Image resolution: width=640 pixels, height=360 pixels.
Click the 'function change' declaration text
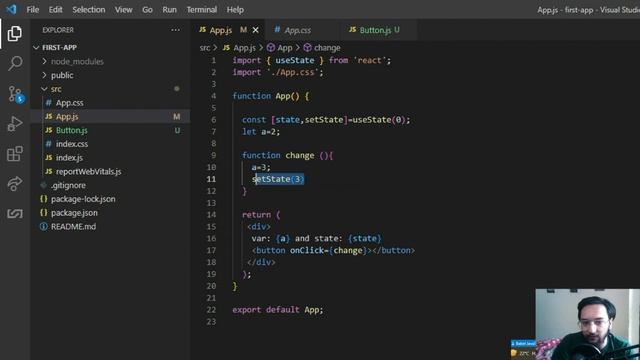point(278,155)
